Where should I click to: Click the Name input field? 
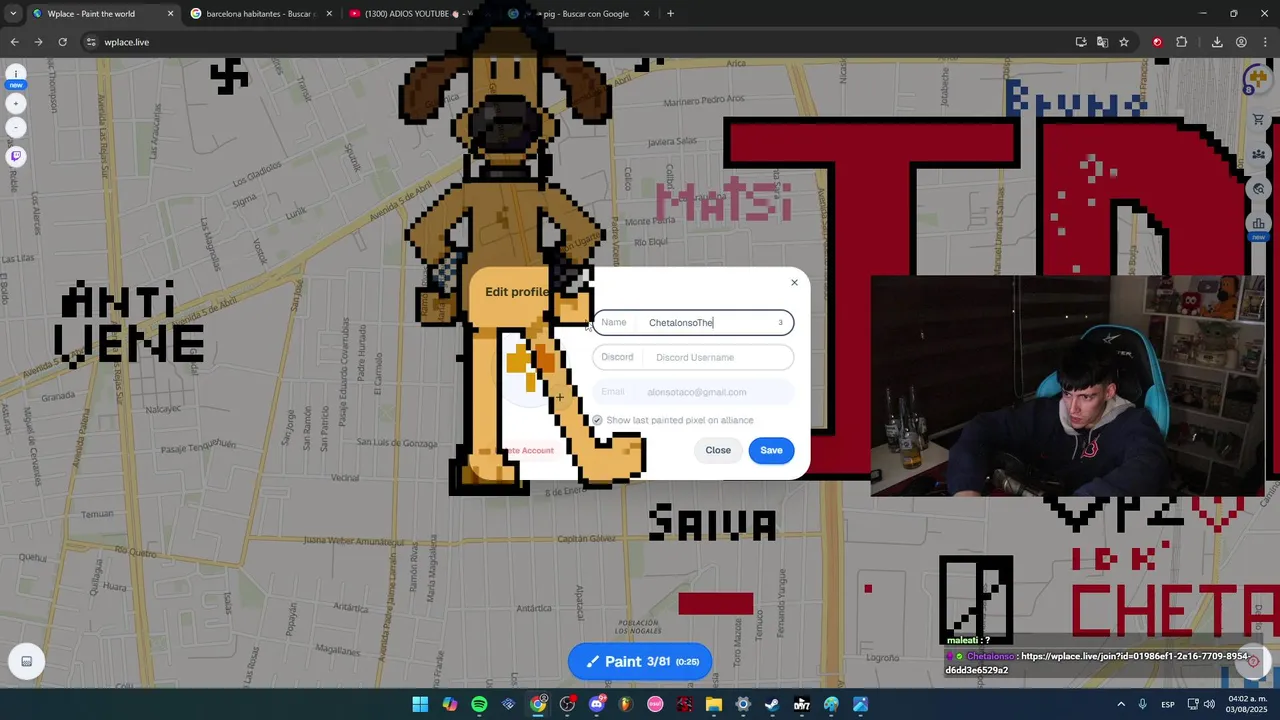(x=693, y=322)
